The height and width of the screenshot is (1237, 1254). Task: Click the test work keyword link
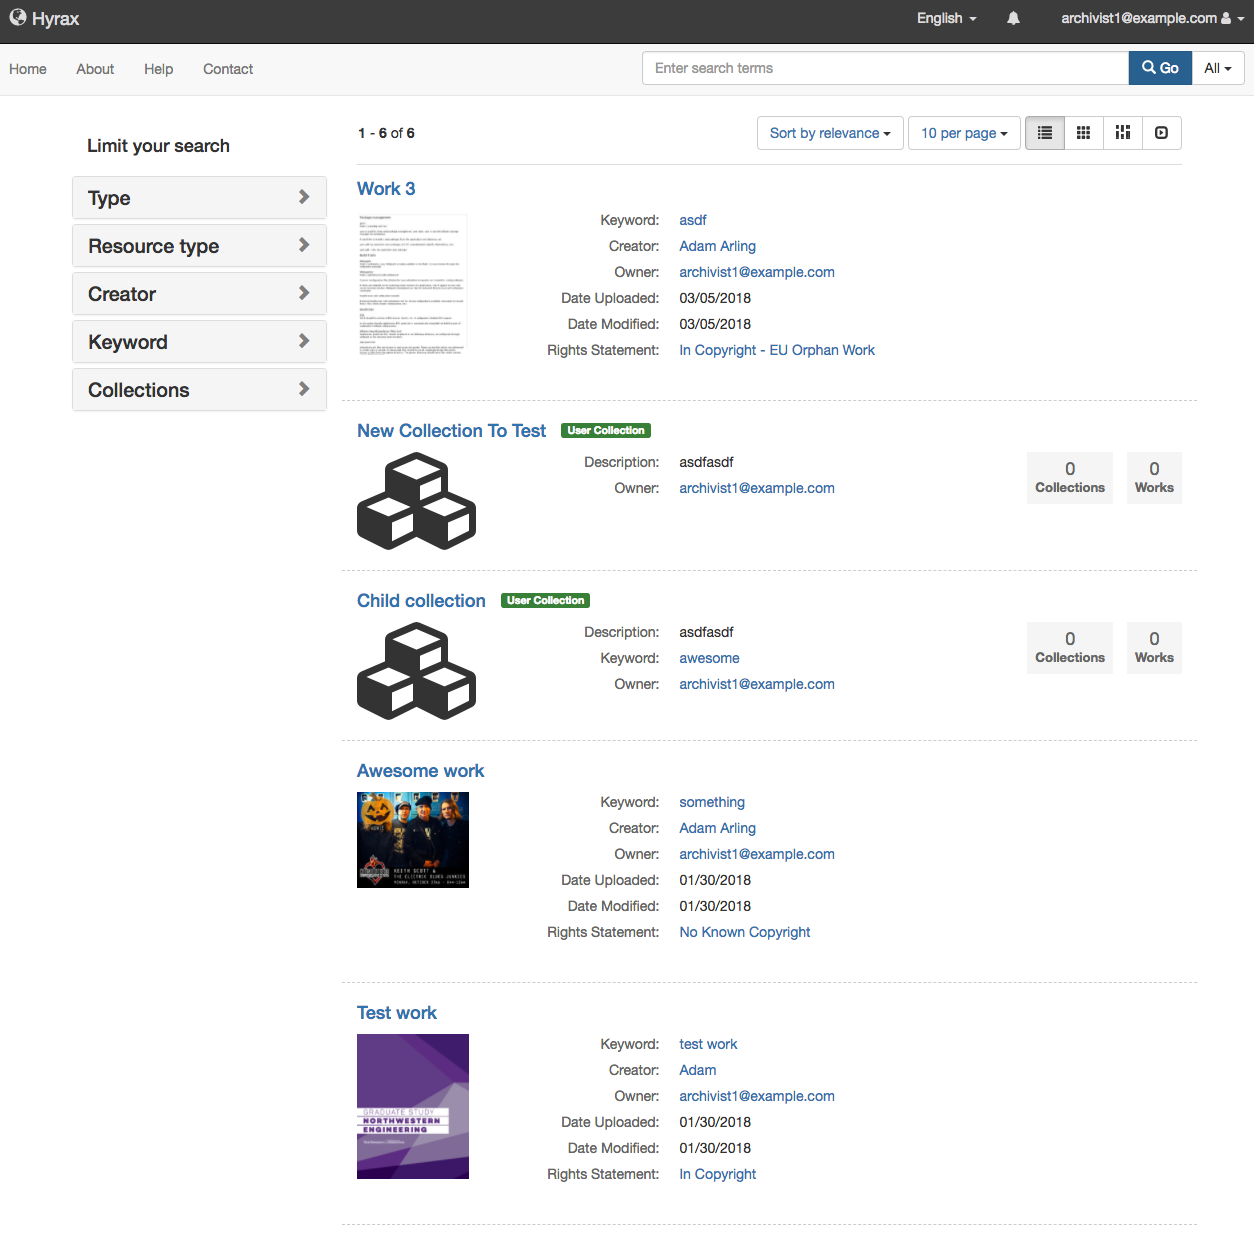[708, 1044]
